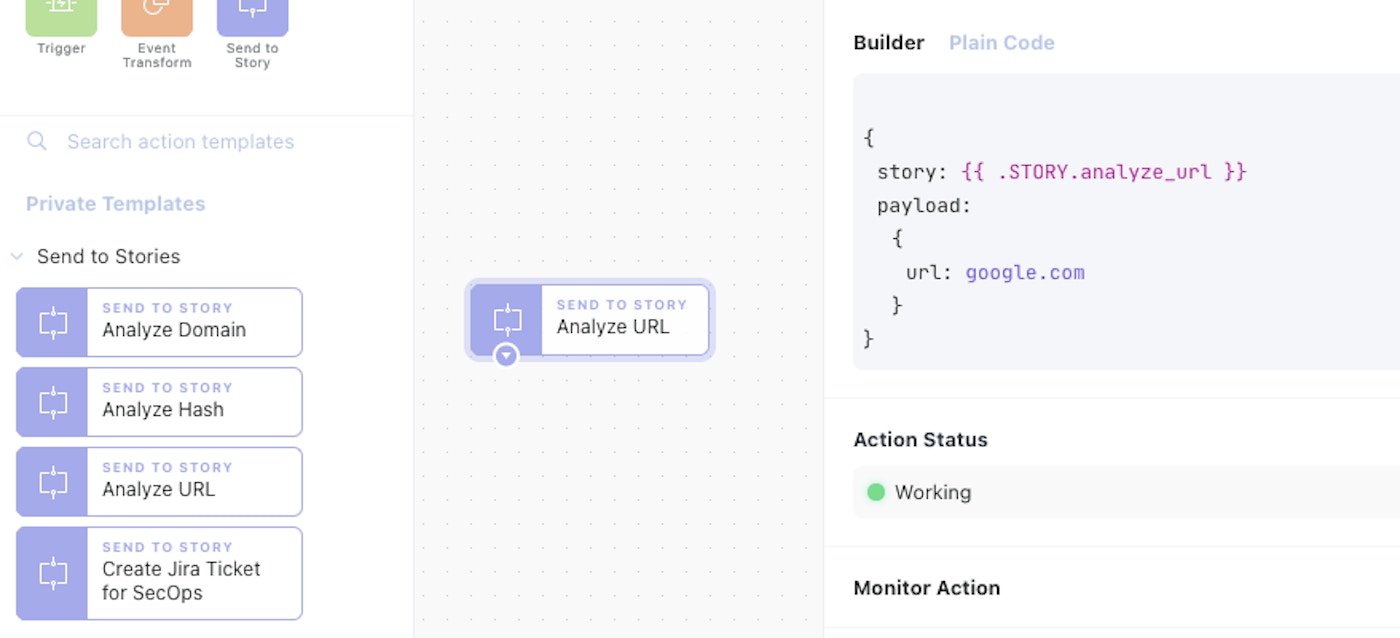This screenshot has height=638, width=1400.
Task: Click the Create Jira Ticket template icon
Action: click(x=52, y=573)
